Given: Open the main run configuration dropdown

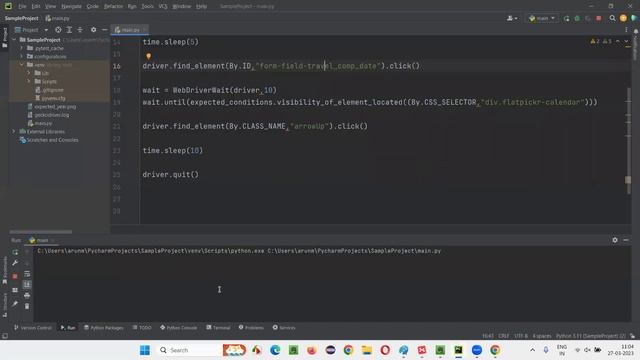Looking at the screenshot, I should point(542,18).
